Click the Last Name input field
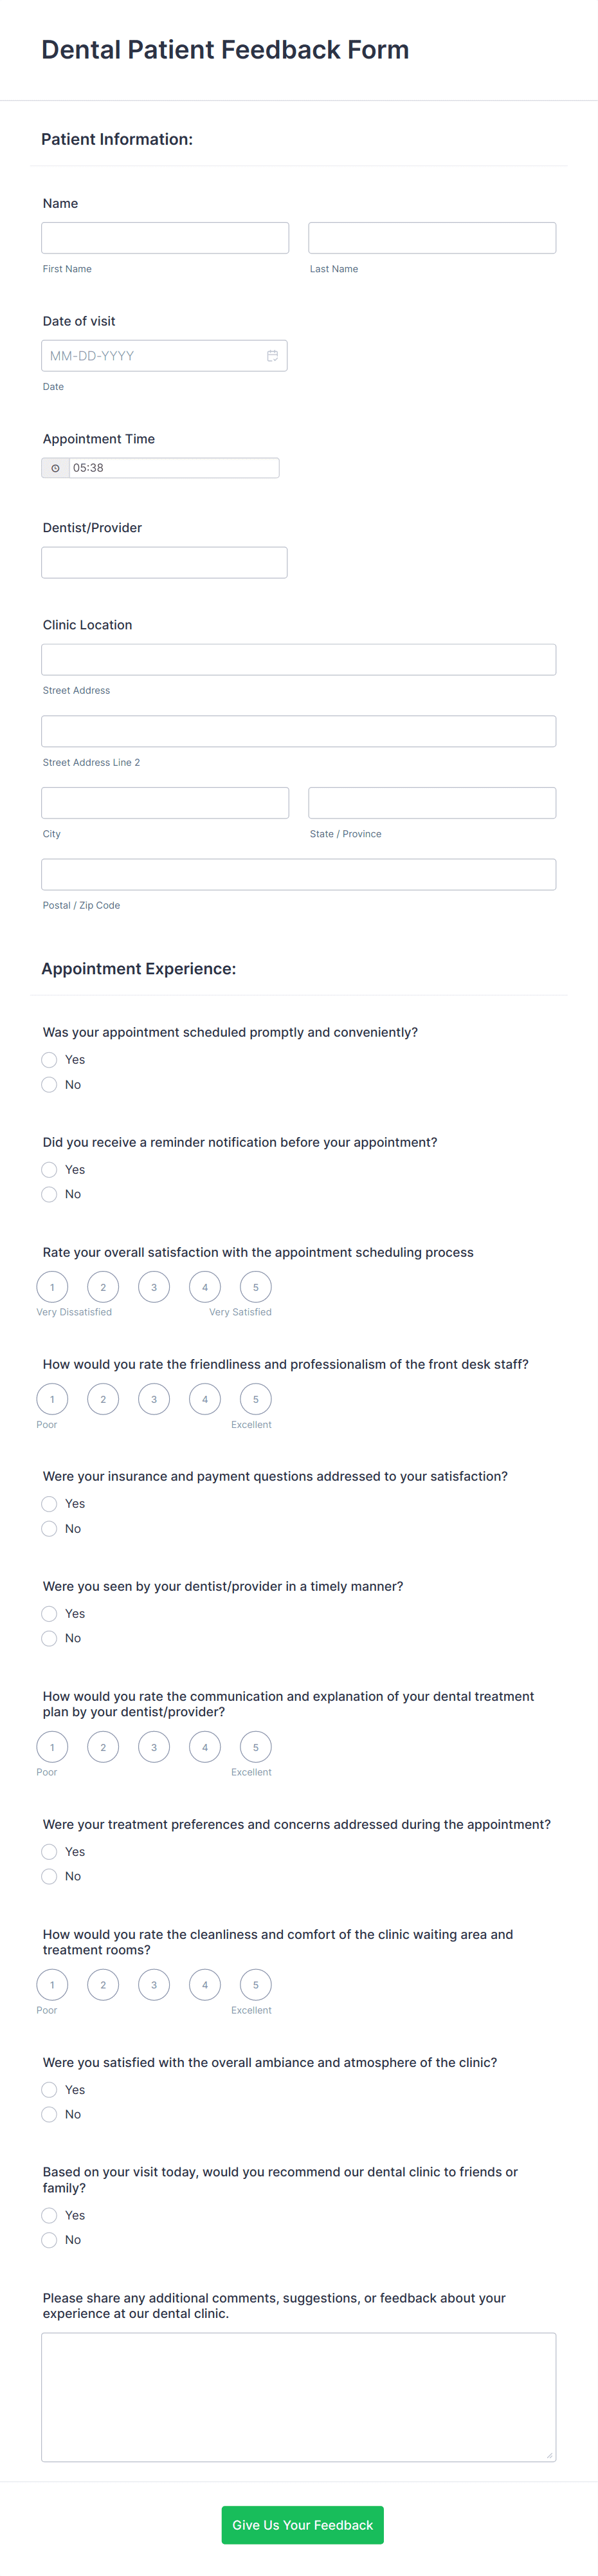Image resolution: width=598 pixels, height=2576 pixels. [432, 237]
